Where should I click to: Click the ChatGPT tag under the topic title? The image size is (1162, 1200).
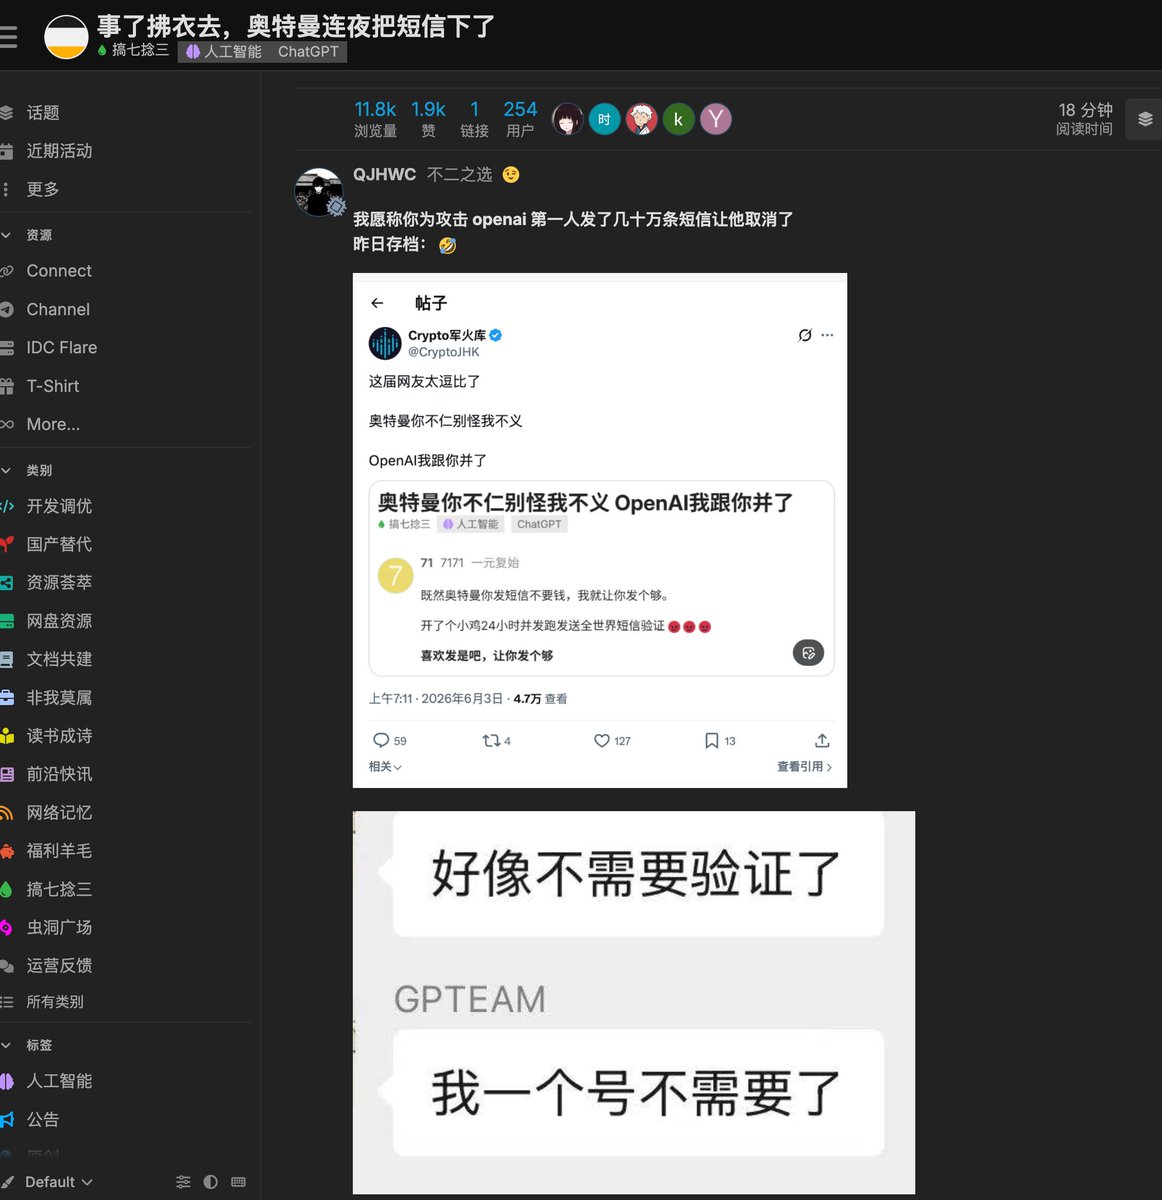[308, 52]
